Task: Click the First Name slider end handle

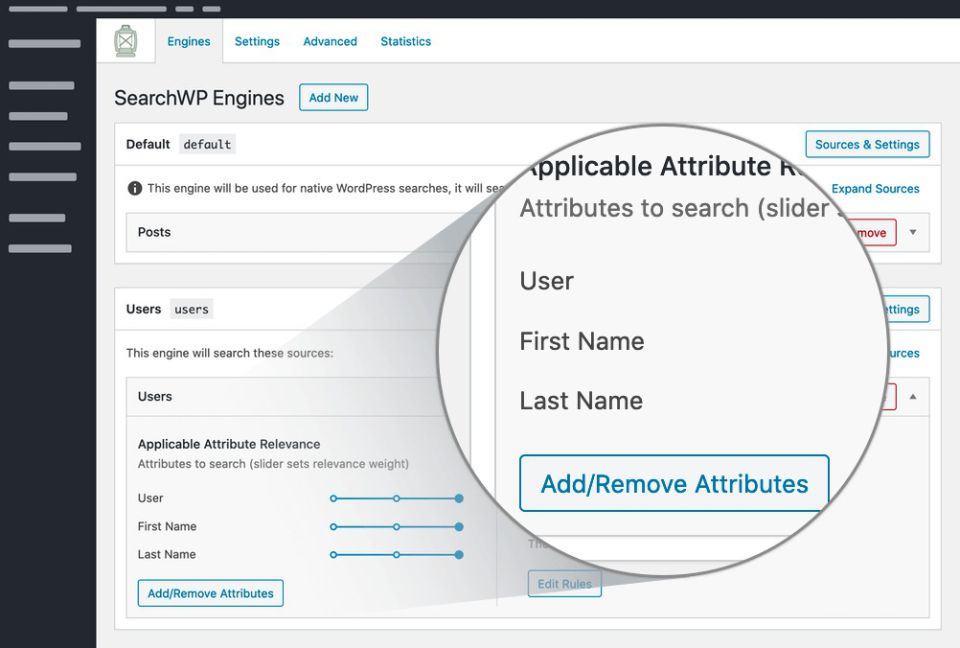Action: [459, 526]
